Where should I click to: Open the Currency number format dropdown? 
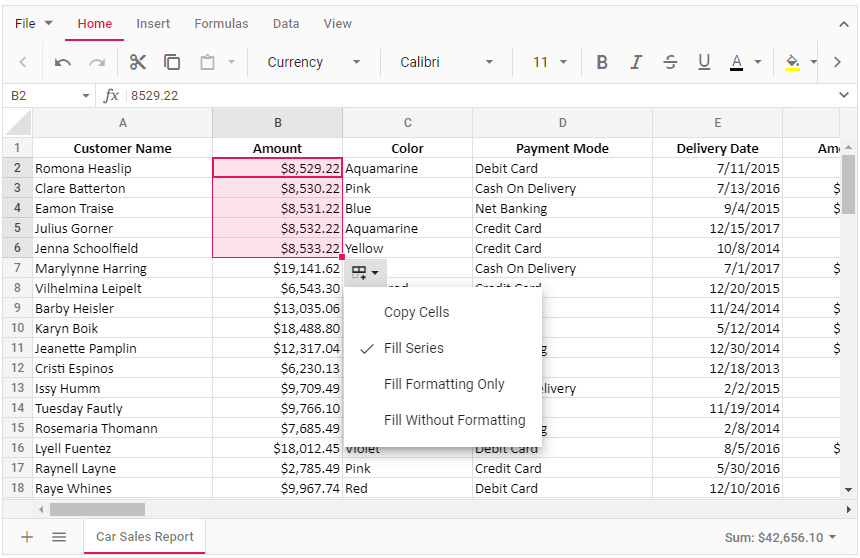pyautogui.click(x=313, y=62)
